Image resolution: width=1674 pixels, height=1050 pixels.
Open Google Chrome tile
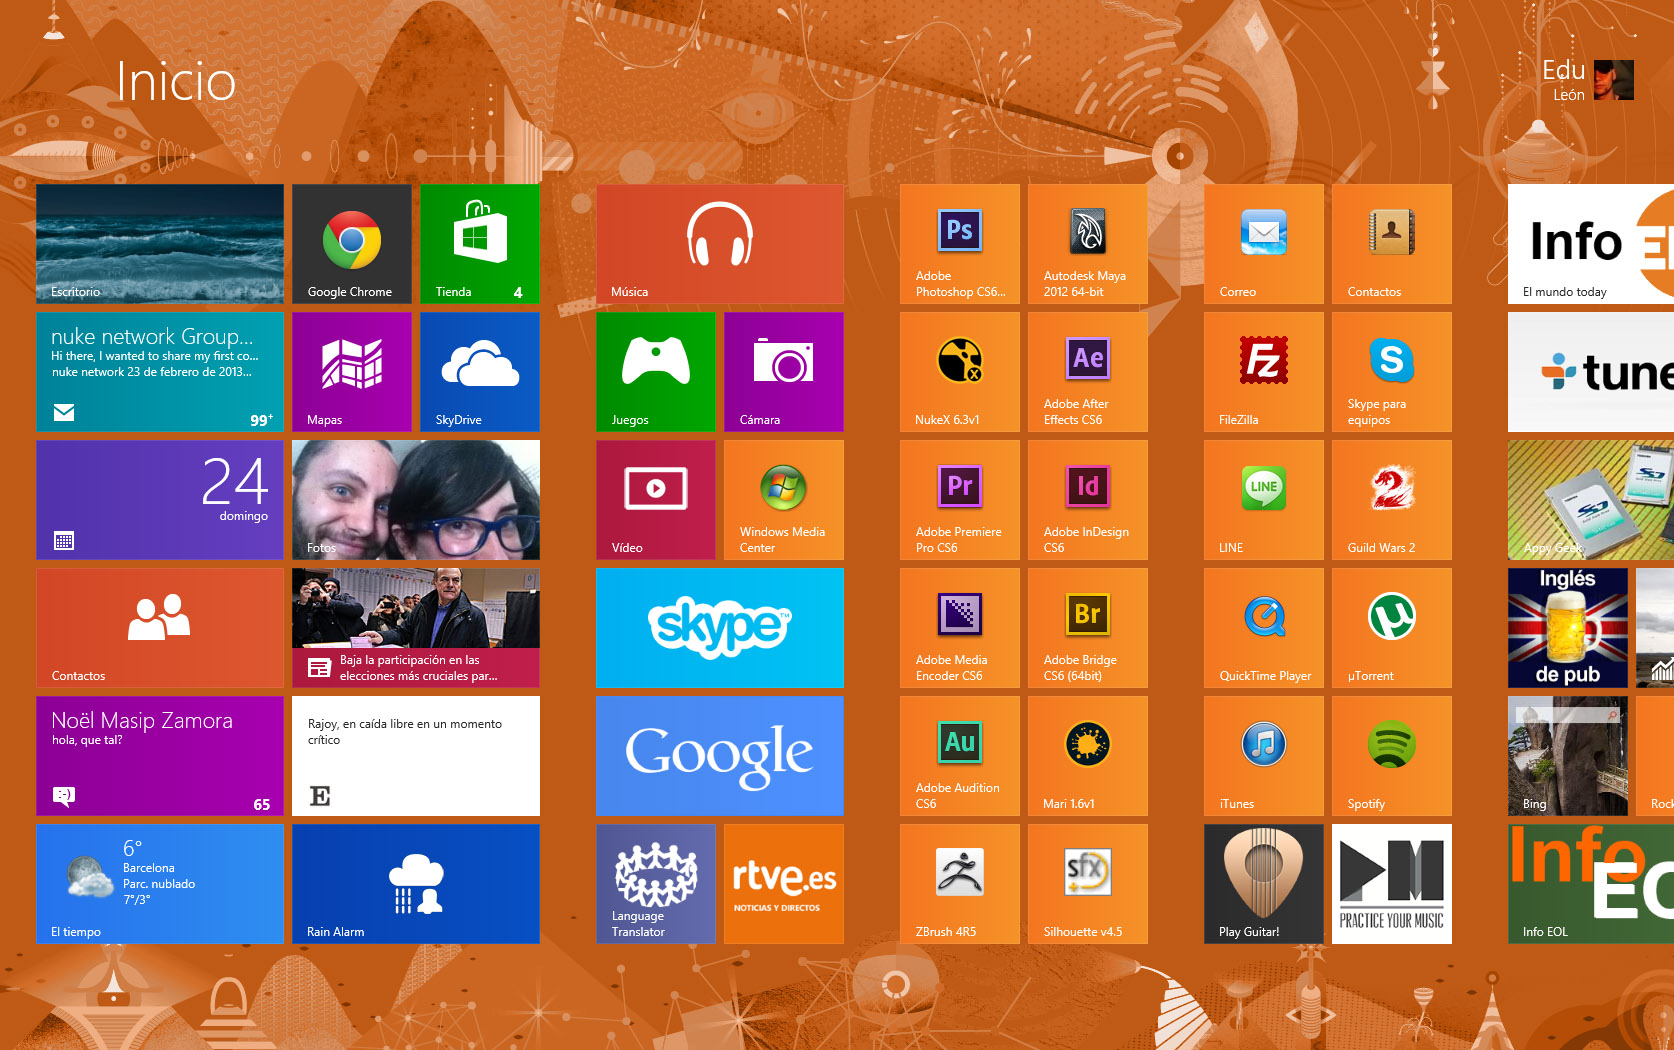click(x=351, y=244)
